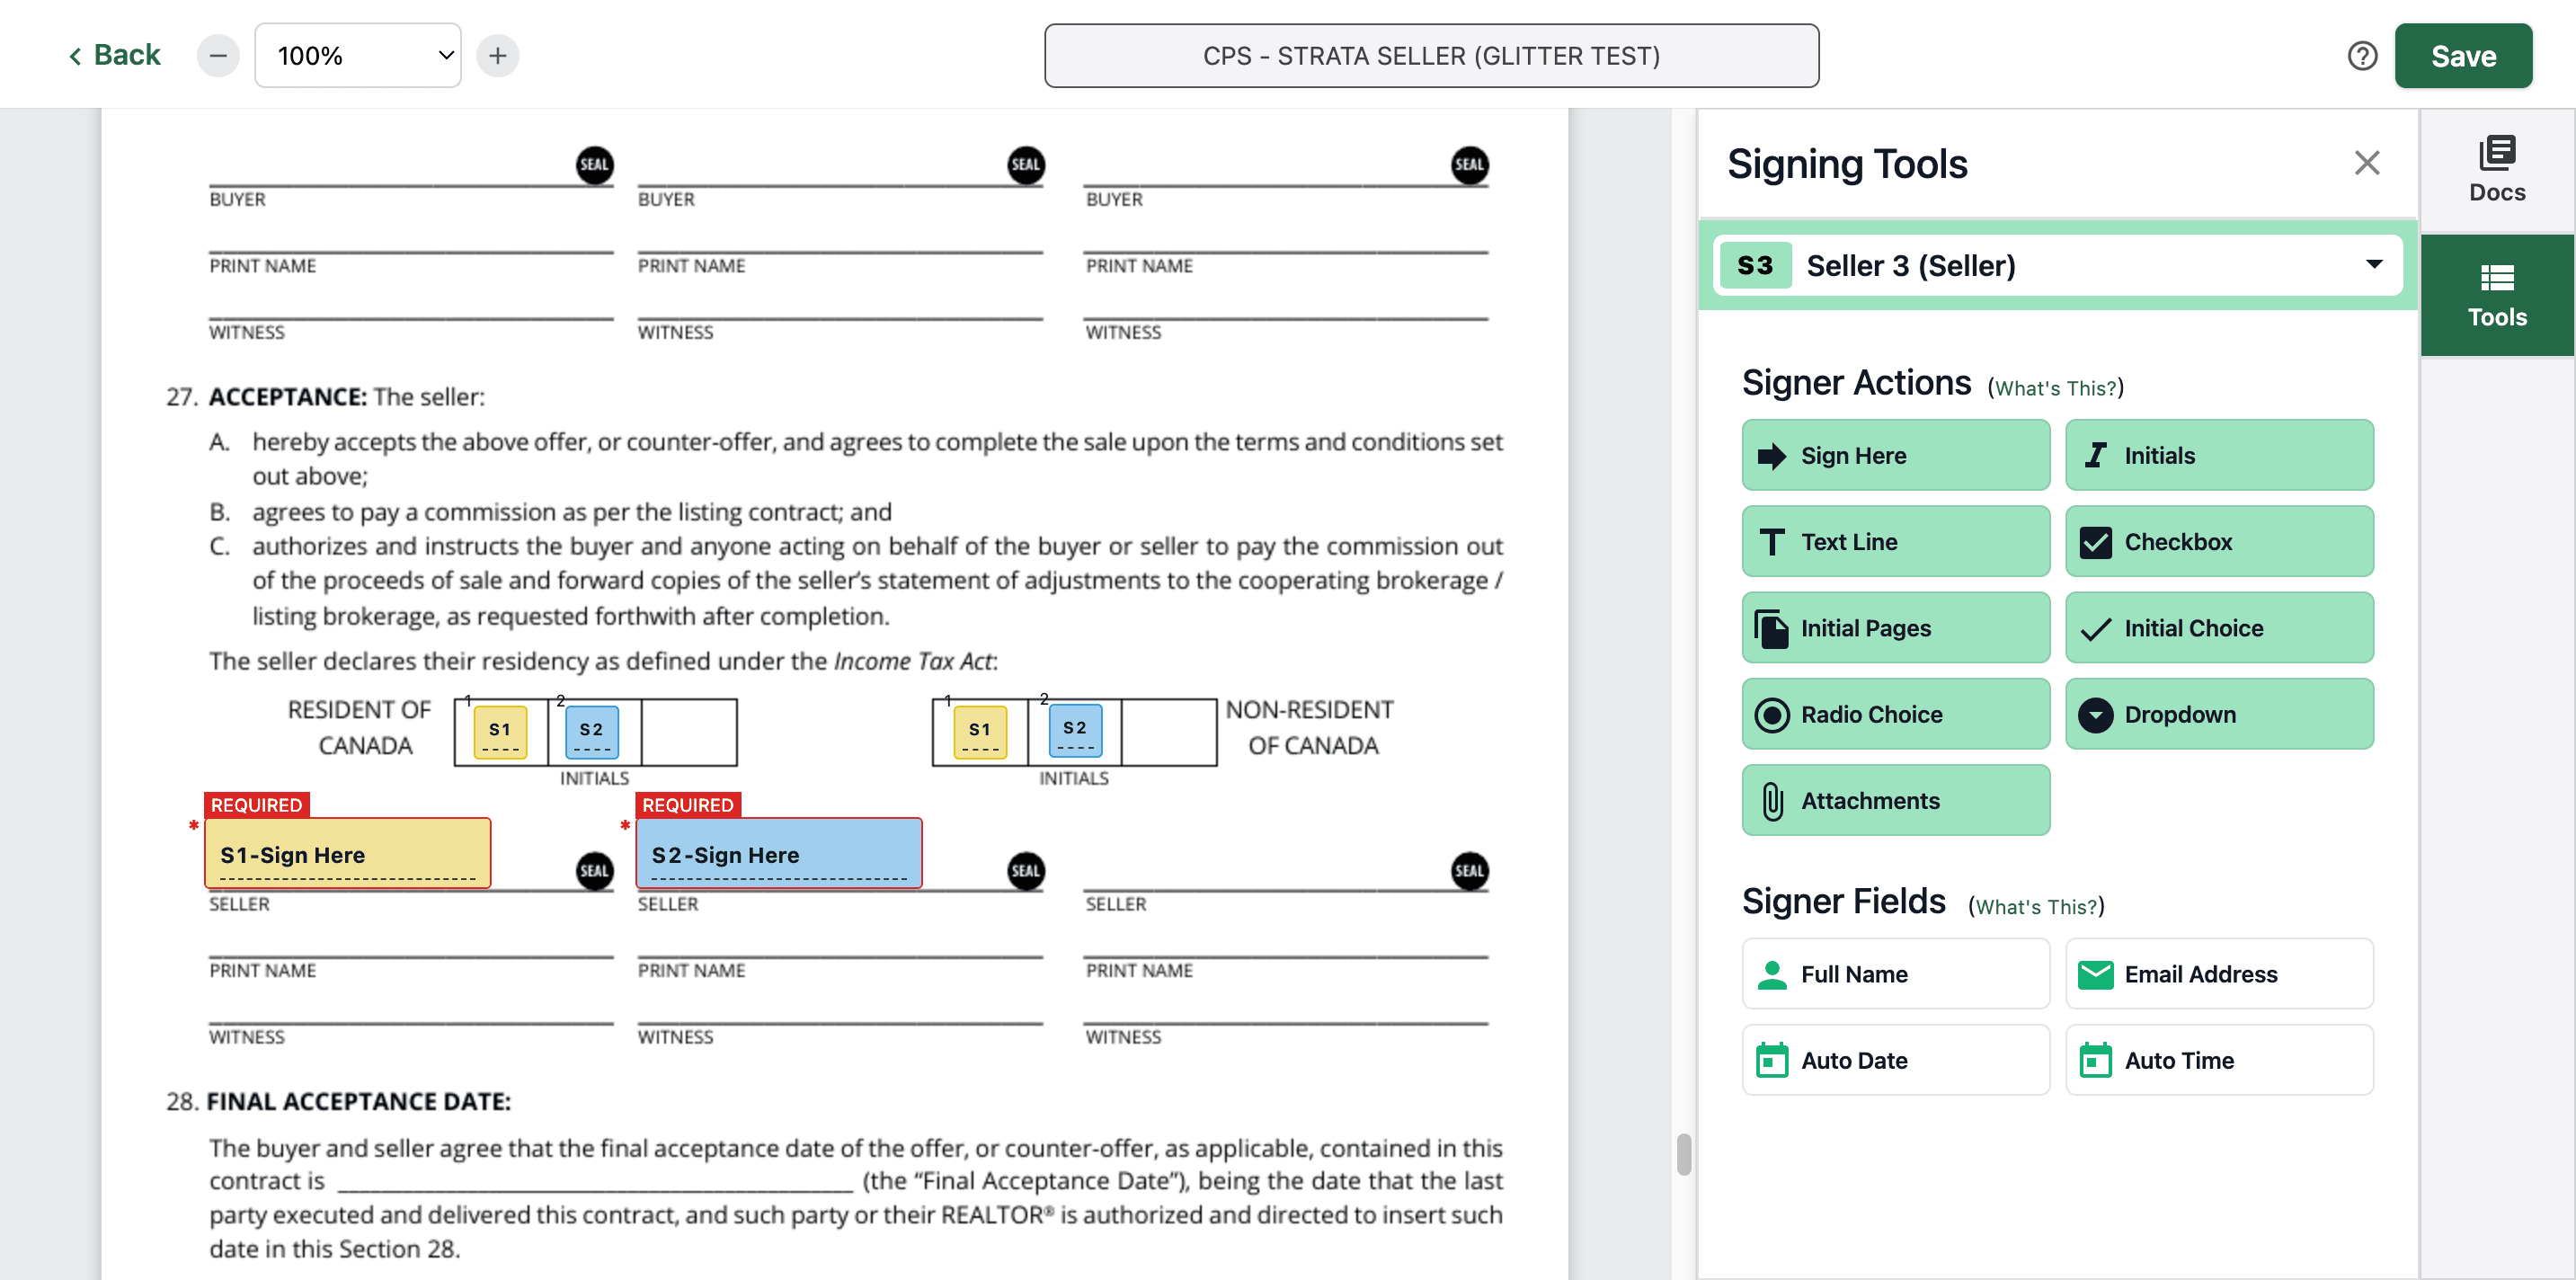Image resolution: width=2576 pixels, height=1280 pixels.
Task: Switch to the Tools tab
Action: [x=2496, y=296]
